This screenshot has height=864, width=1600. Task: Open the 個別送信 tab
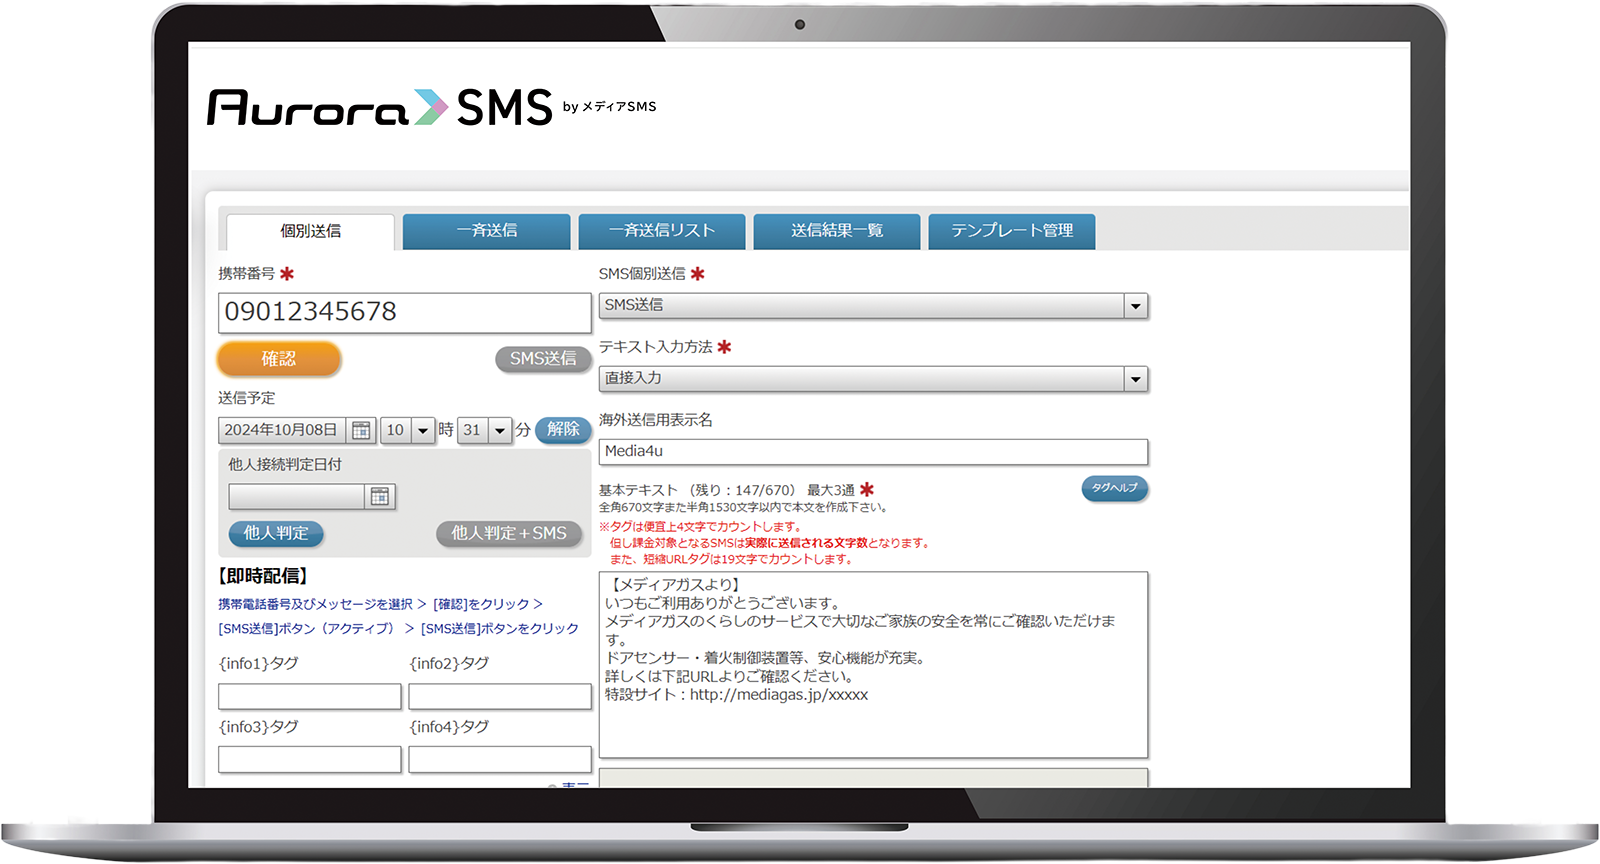[310, 231]
